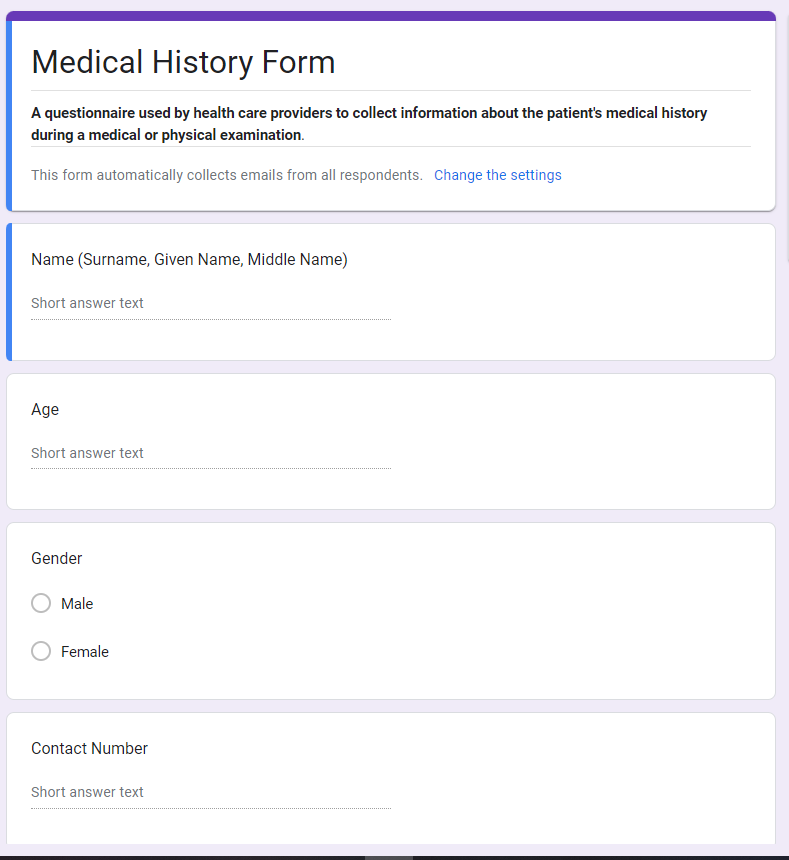Click the email collection notice text
The width and height of the screenshot is (789, 860).
click(227, 175)
